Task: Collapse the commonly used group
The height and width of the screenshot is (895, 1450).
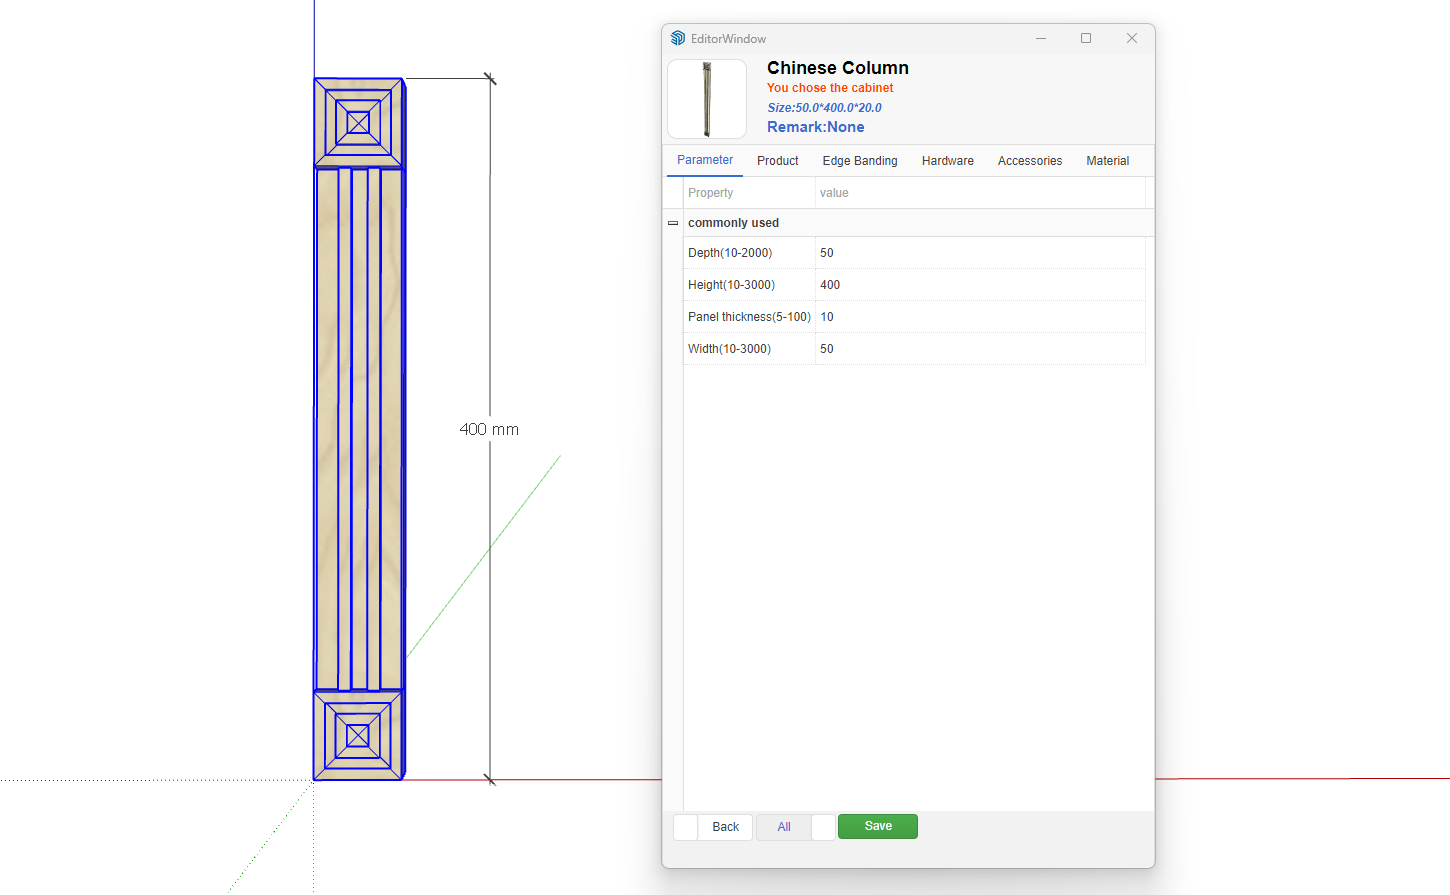Action: 673,223
